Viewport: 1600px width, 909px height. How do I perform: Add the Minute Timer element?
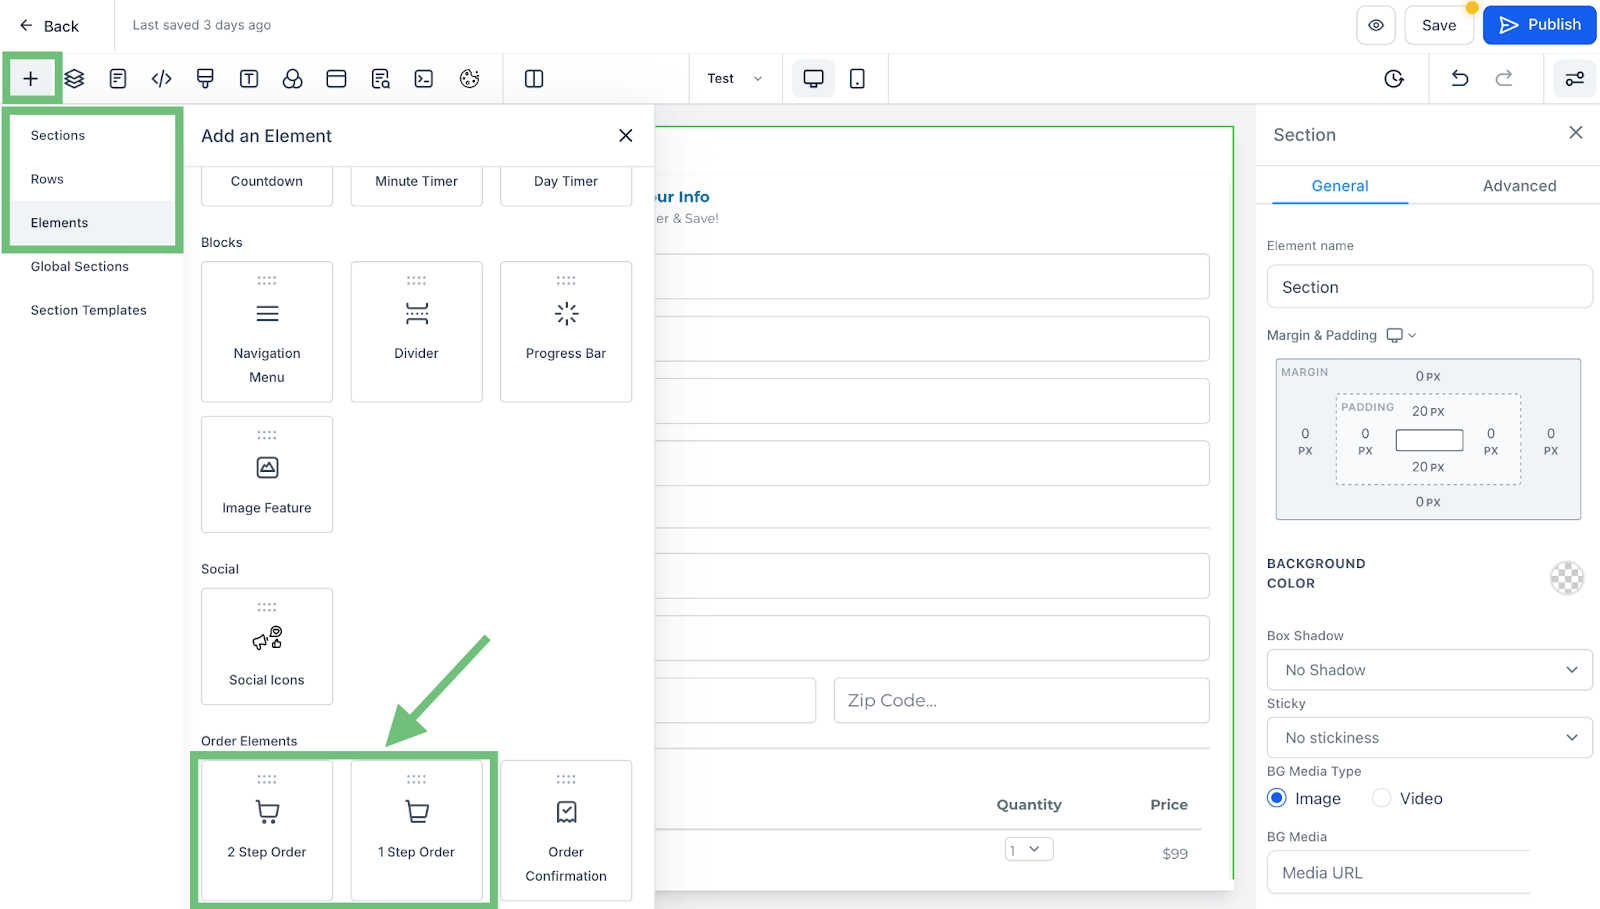click(x=416, y=184)
